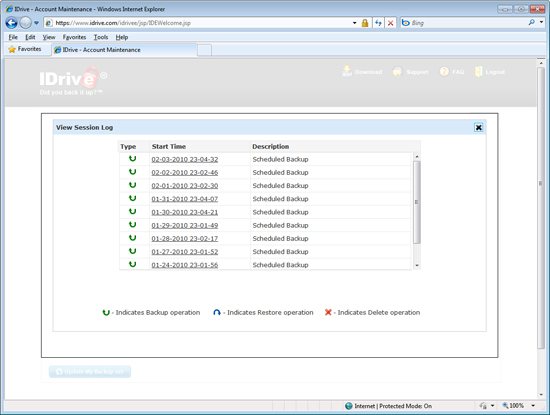Click the page scrollbar up arrow

pos(541,63)
